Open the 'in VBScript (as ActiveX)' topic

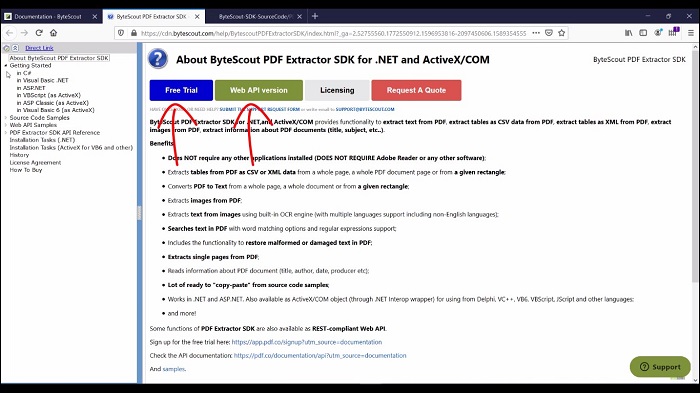[49, 95]
